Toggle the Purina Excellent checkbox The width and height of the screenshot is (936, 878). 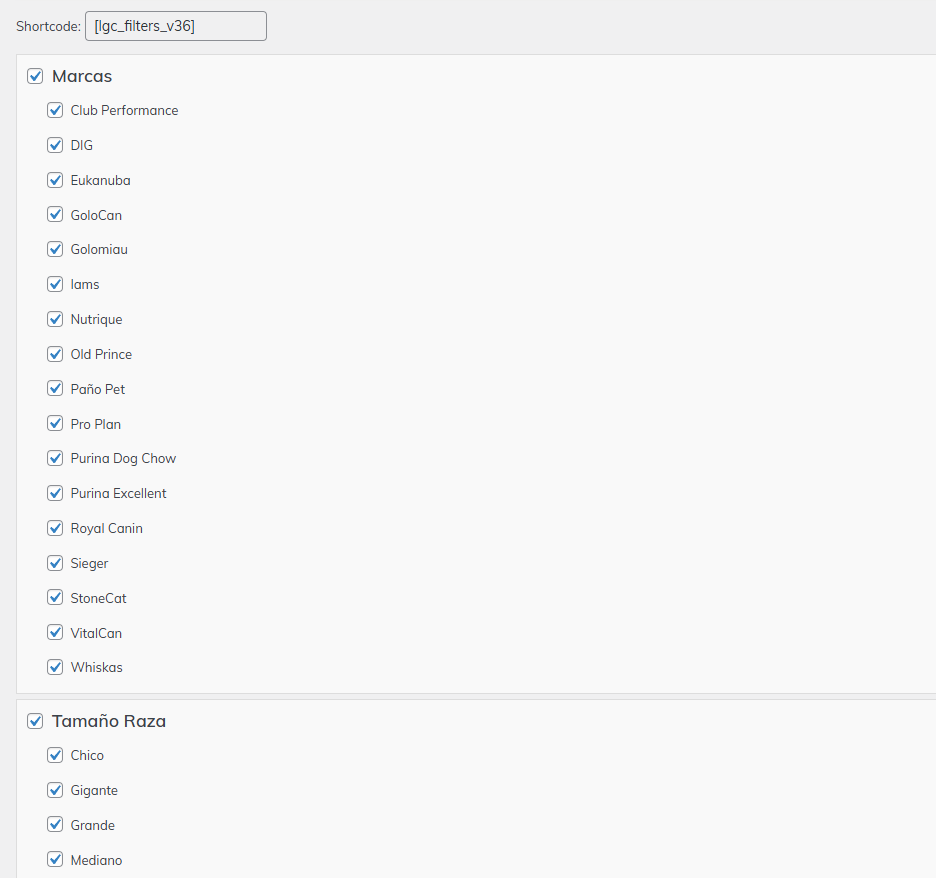[x=55, y=493]
